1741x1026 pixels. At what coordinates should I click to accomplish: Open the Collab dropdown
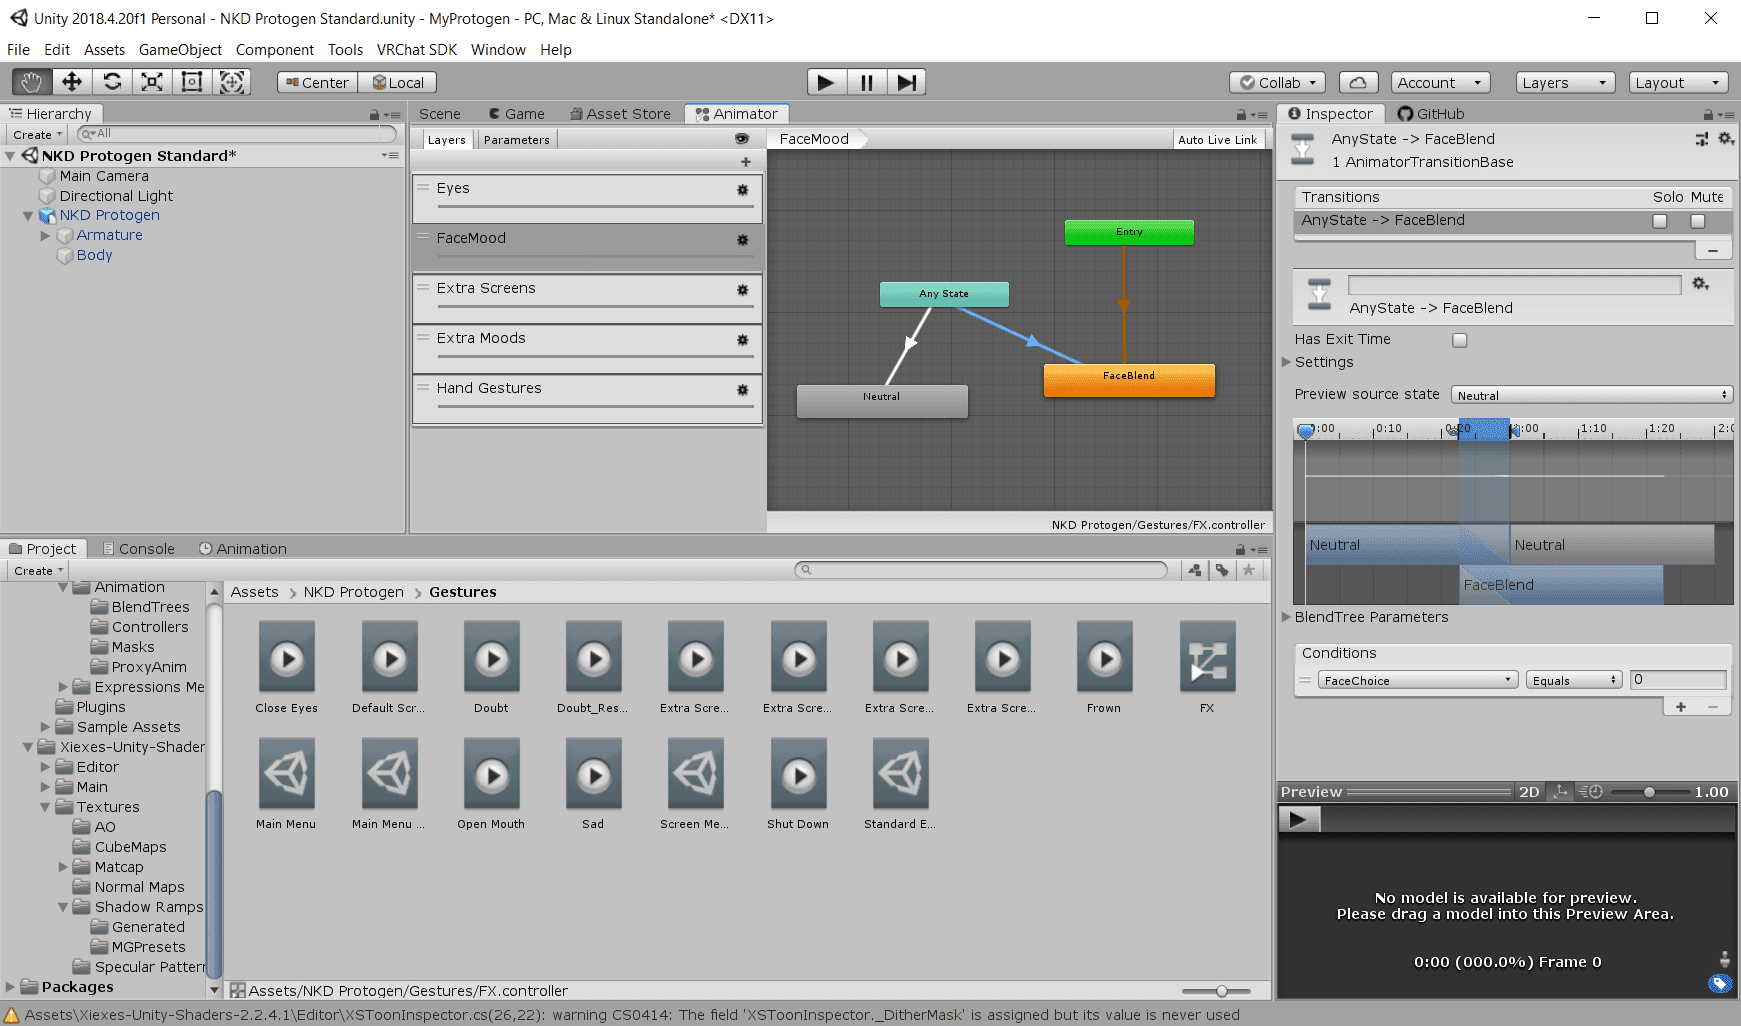(x=1278, y=83)
